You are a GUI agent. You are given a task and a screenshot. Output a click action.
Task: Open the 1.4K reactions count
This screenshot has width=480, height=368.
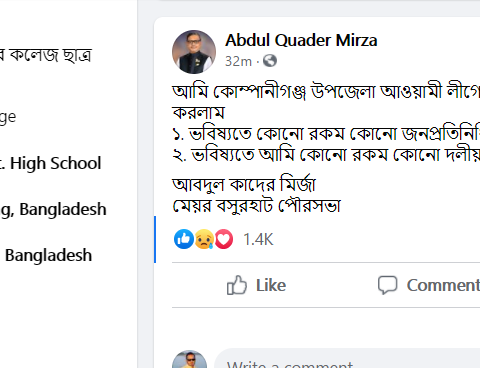click(258, 239)
